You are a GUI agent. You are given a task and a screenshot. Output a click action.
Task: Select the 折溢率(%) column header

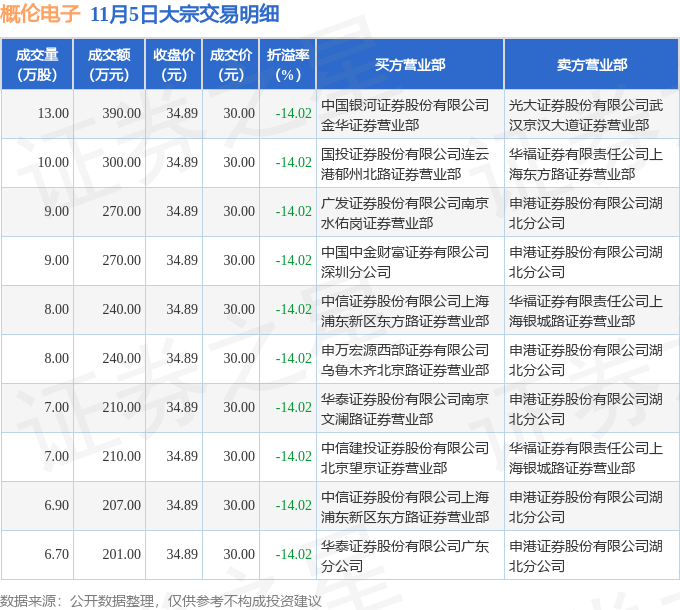pyautogui.click(x=288, y=65)
